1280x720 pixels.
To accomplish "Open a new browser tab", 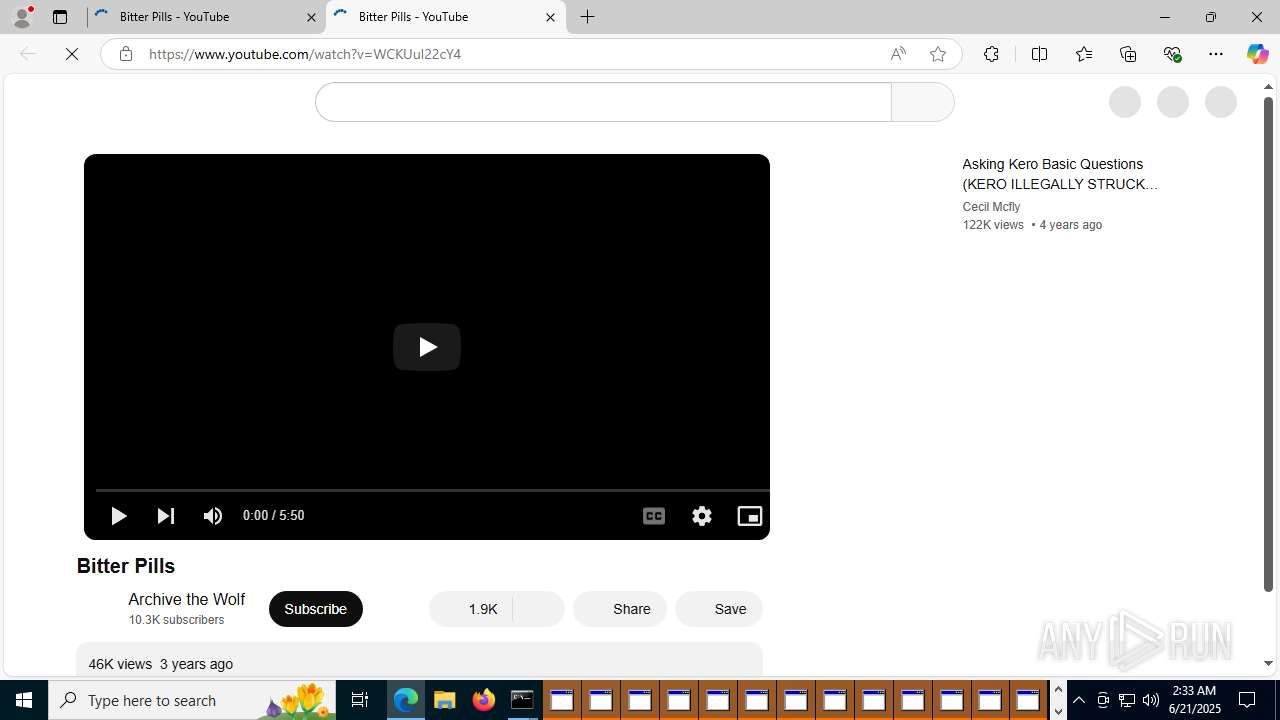I will (x=588, y=17).
